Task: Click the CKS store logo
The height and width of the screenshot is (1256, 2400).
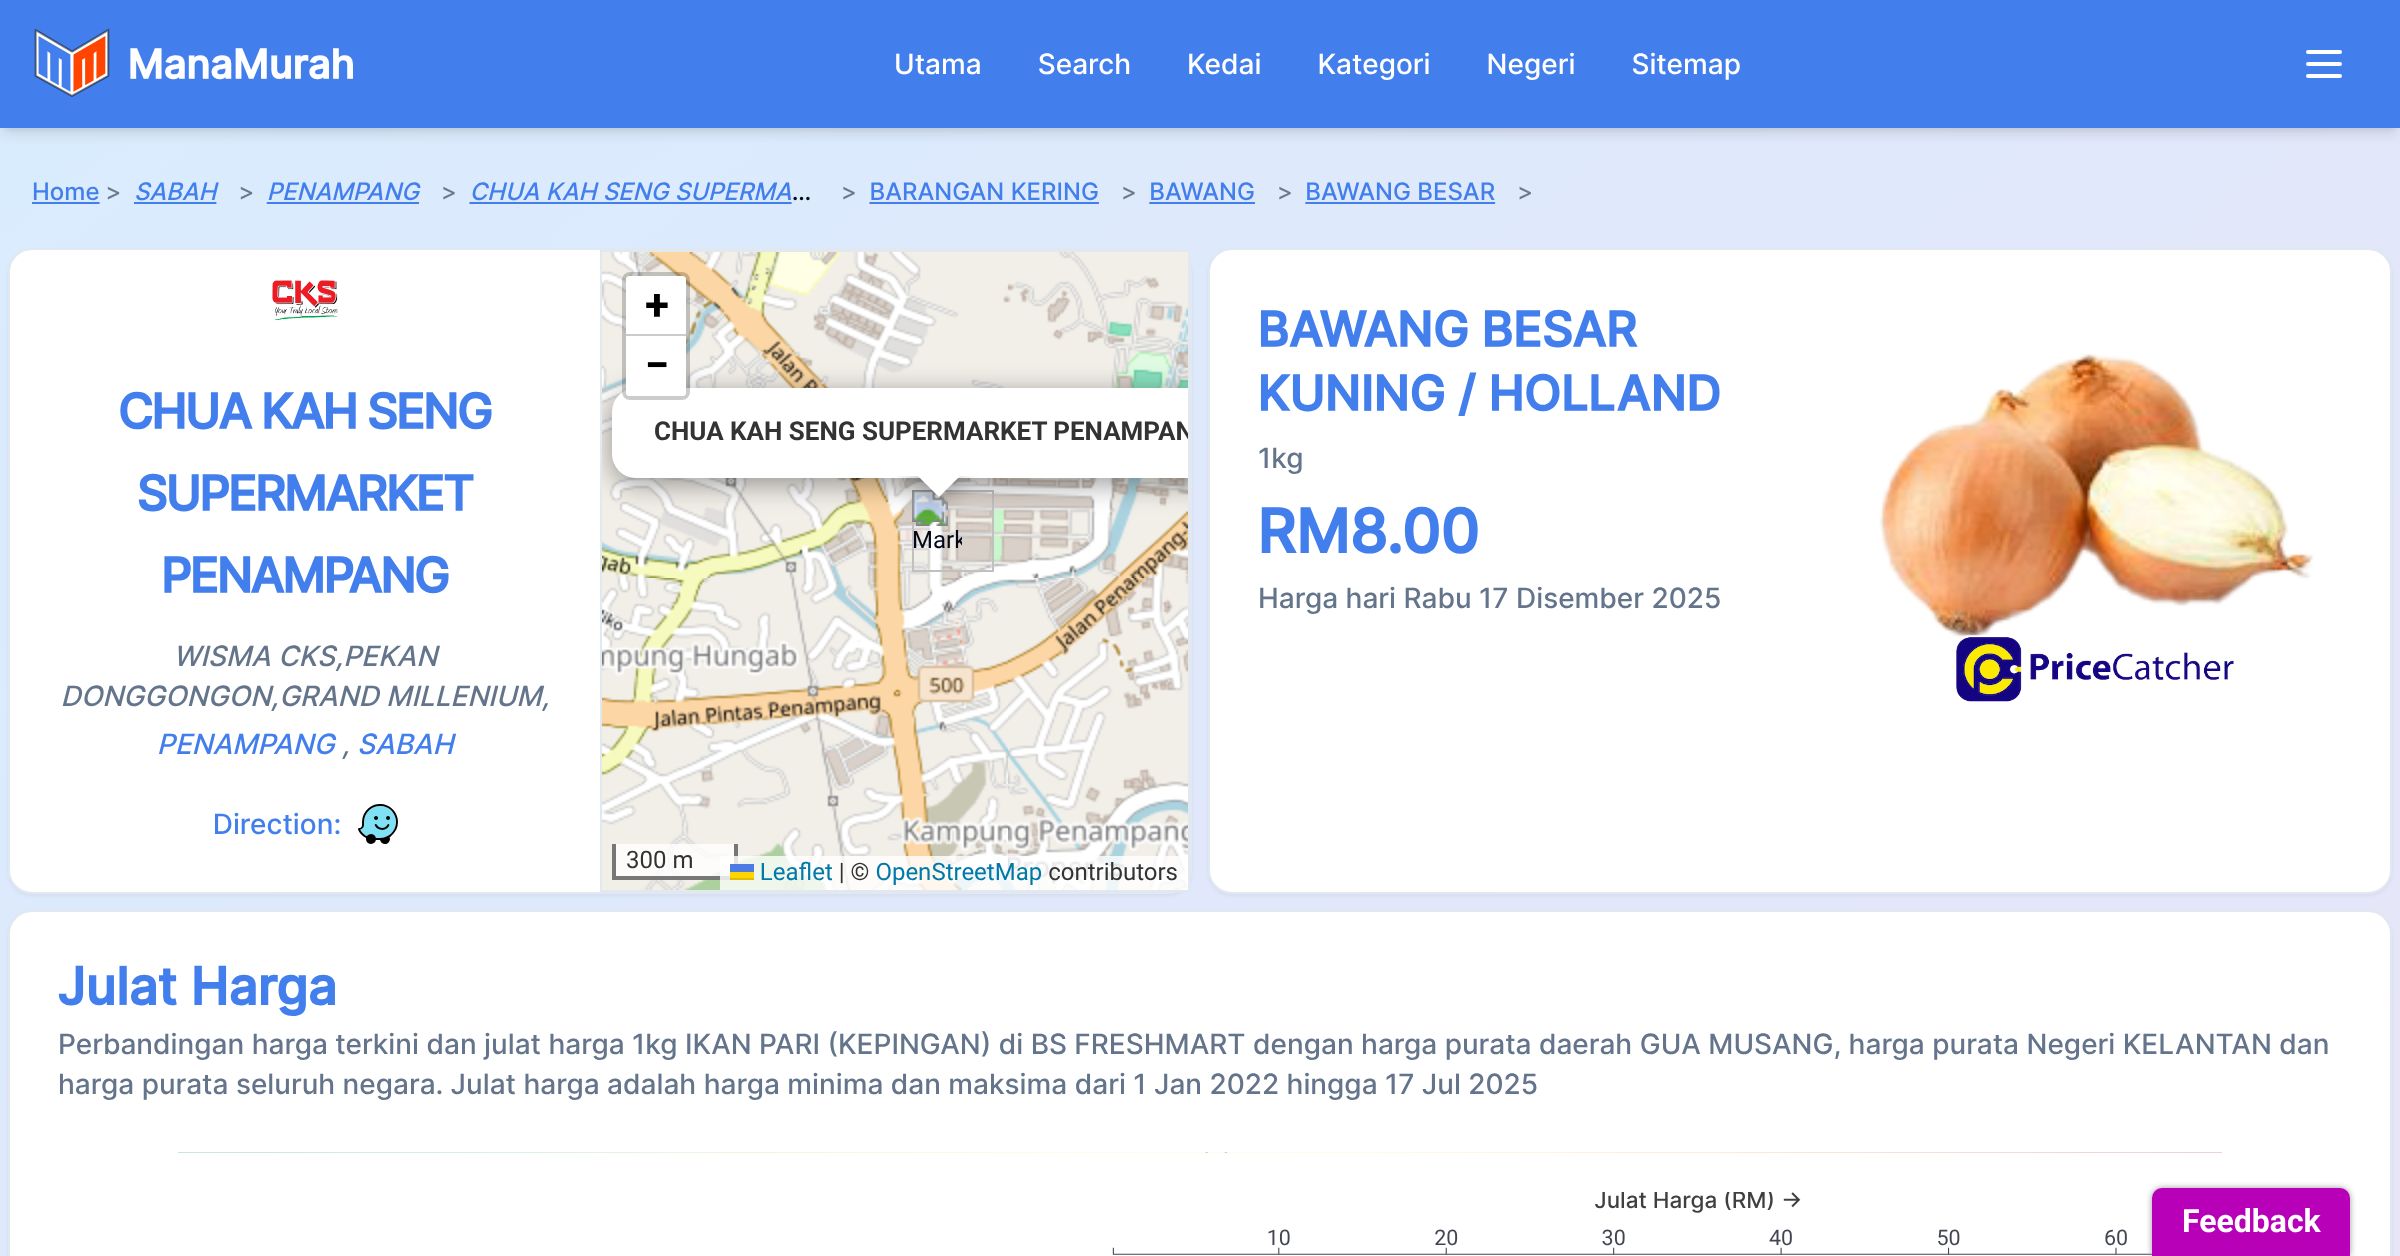Action: point(305,297)
